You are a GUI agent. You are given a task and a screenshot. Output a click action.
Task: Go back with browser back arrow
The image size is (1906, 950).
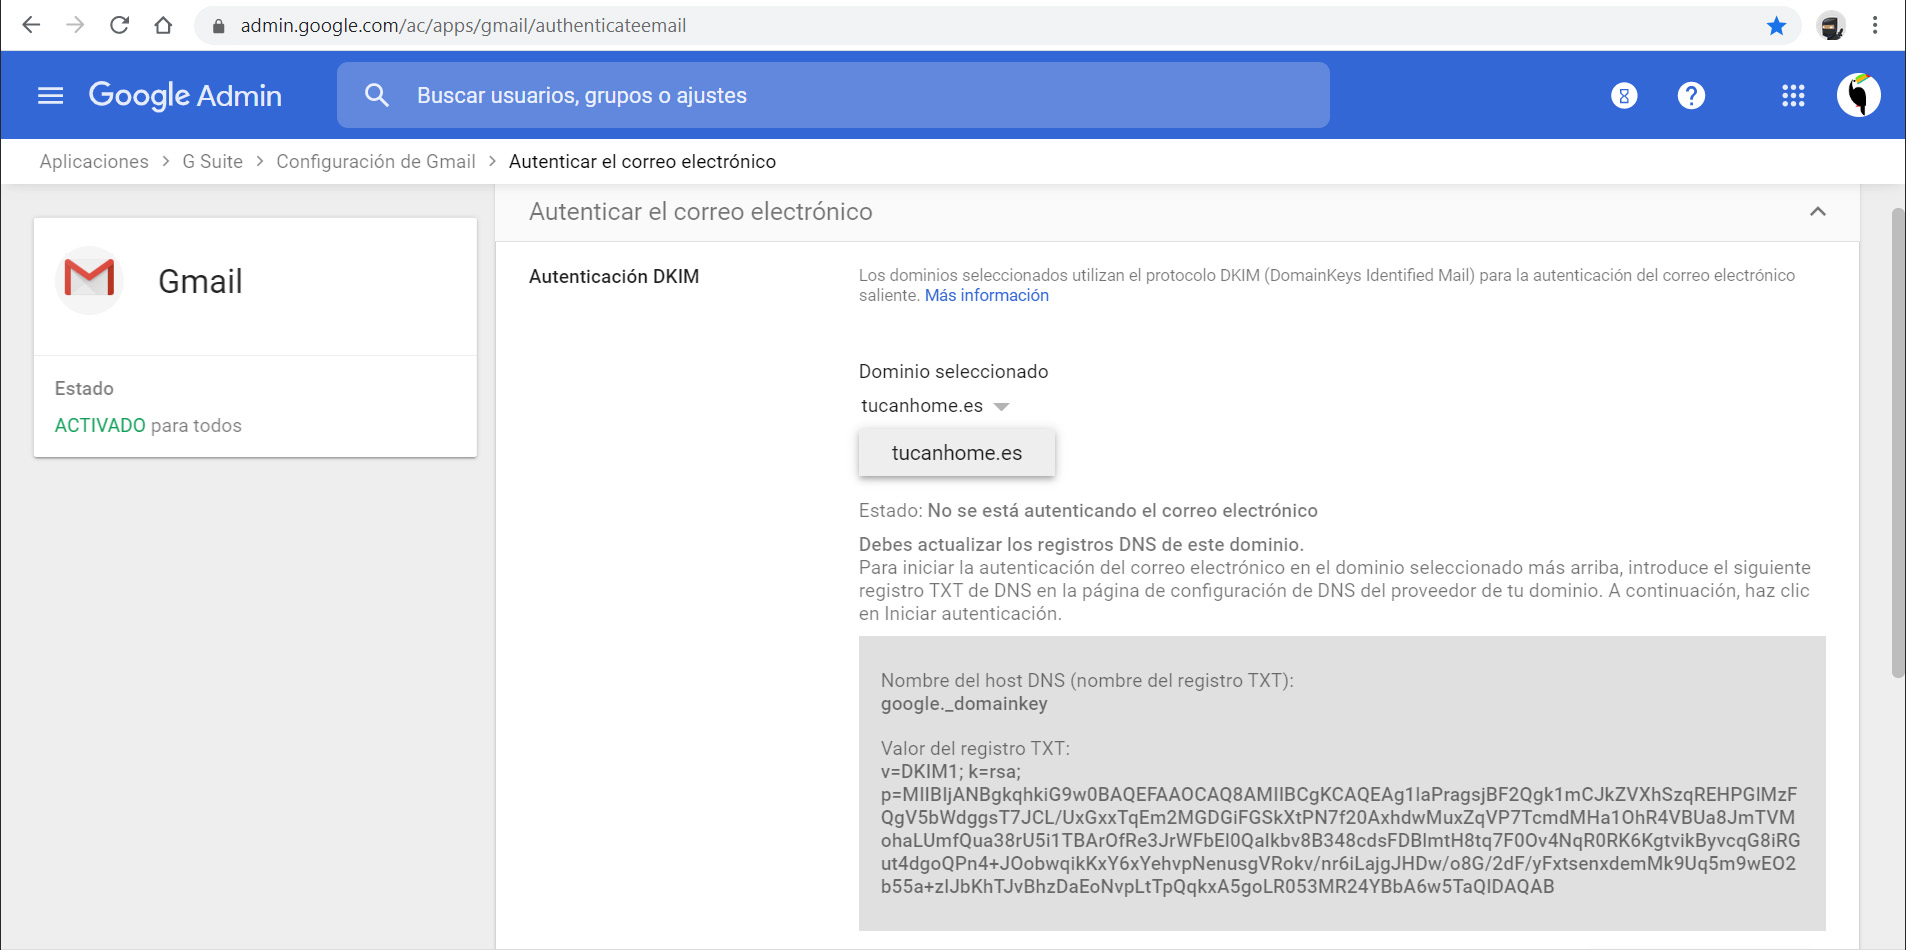tap(31, 25)
